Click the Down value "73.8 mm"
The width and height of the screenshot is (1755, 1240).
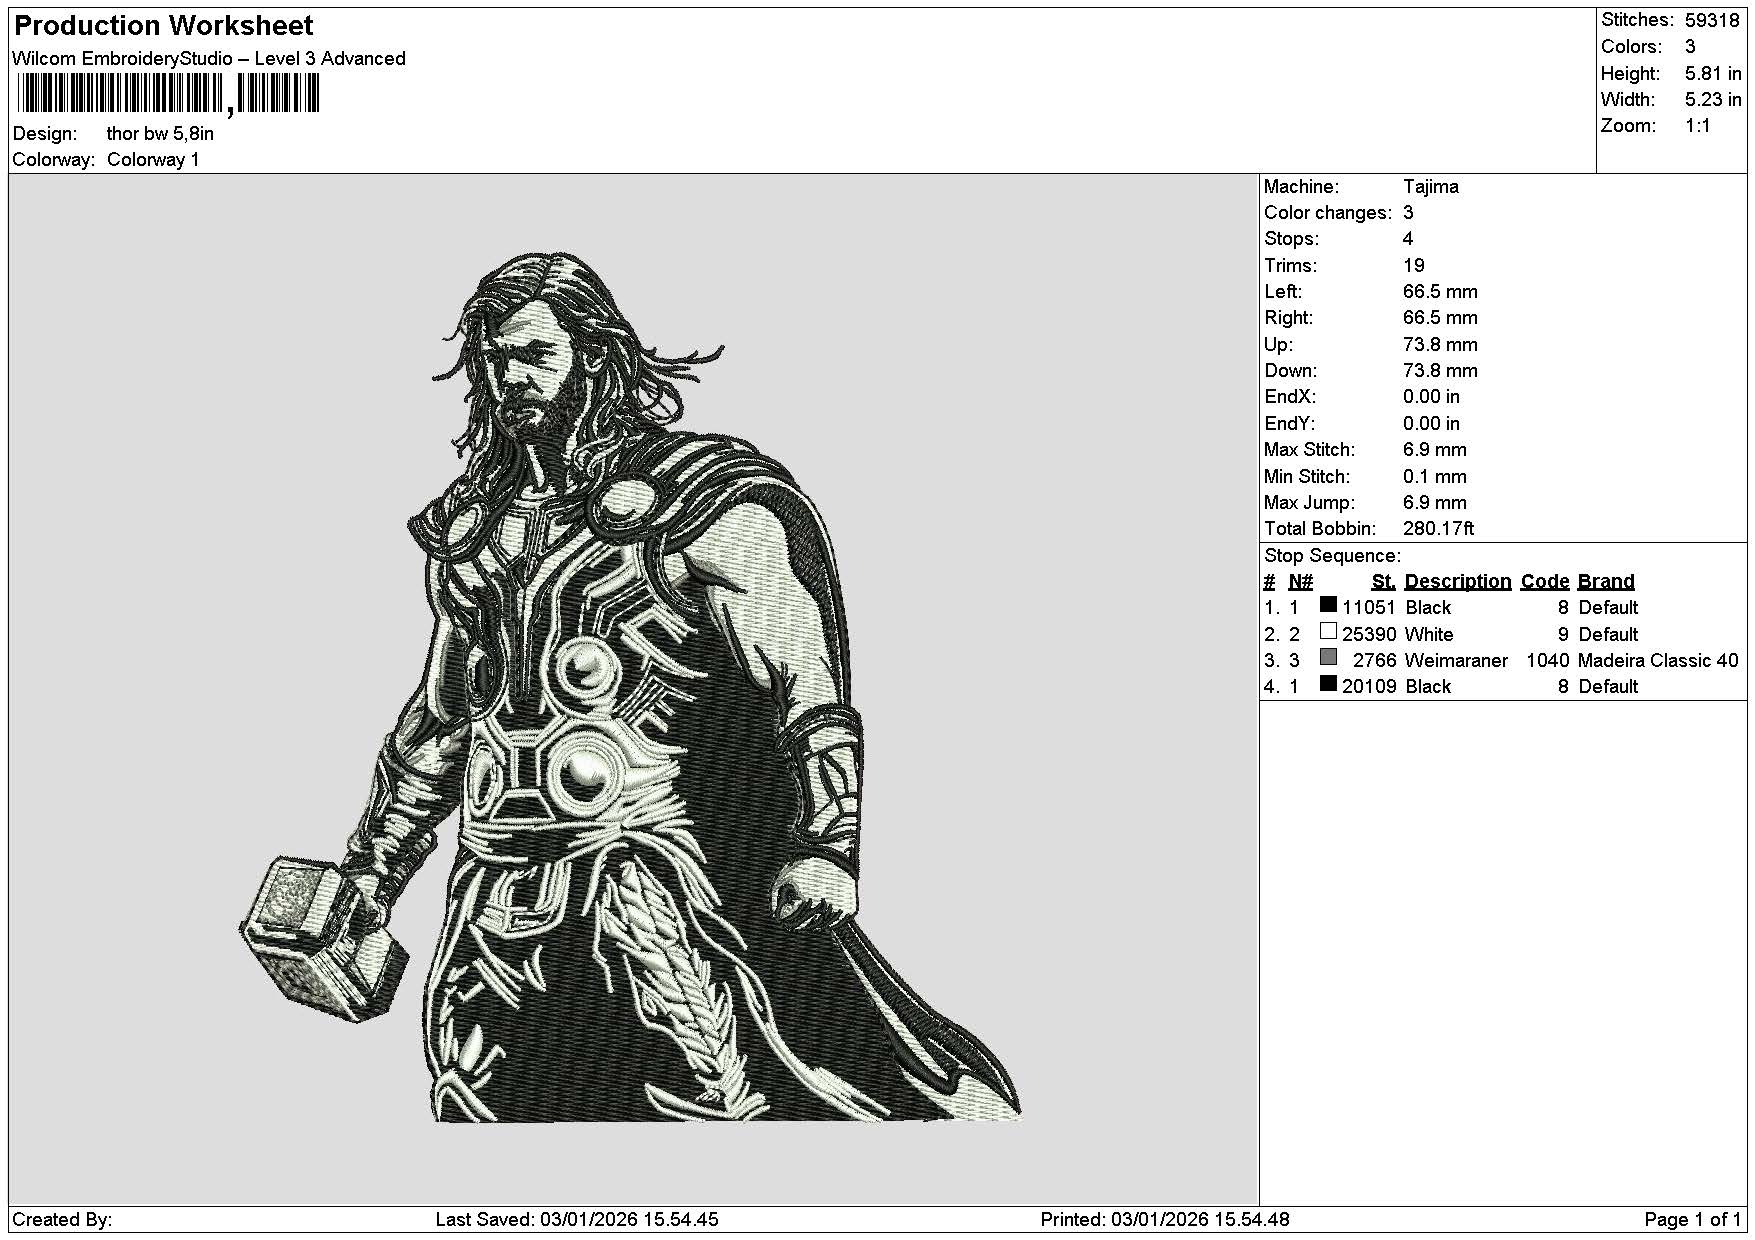pos(1440,371)
